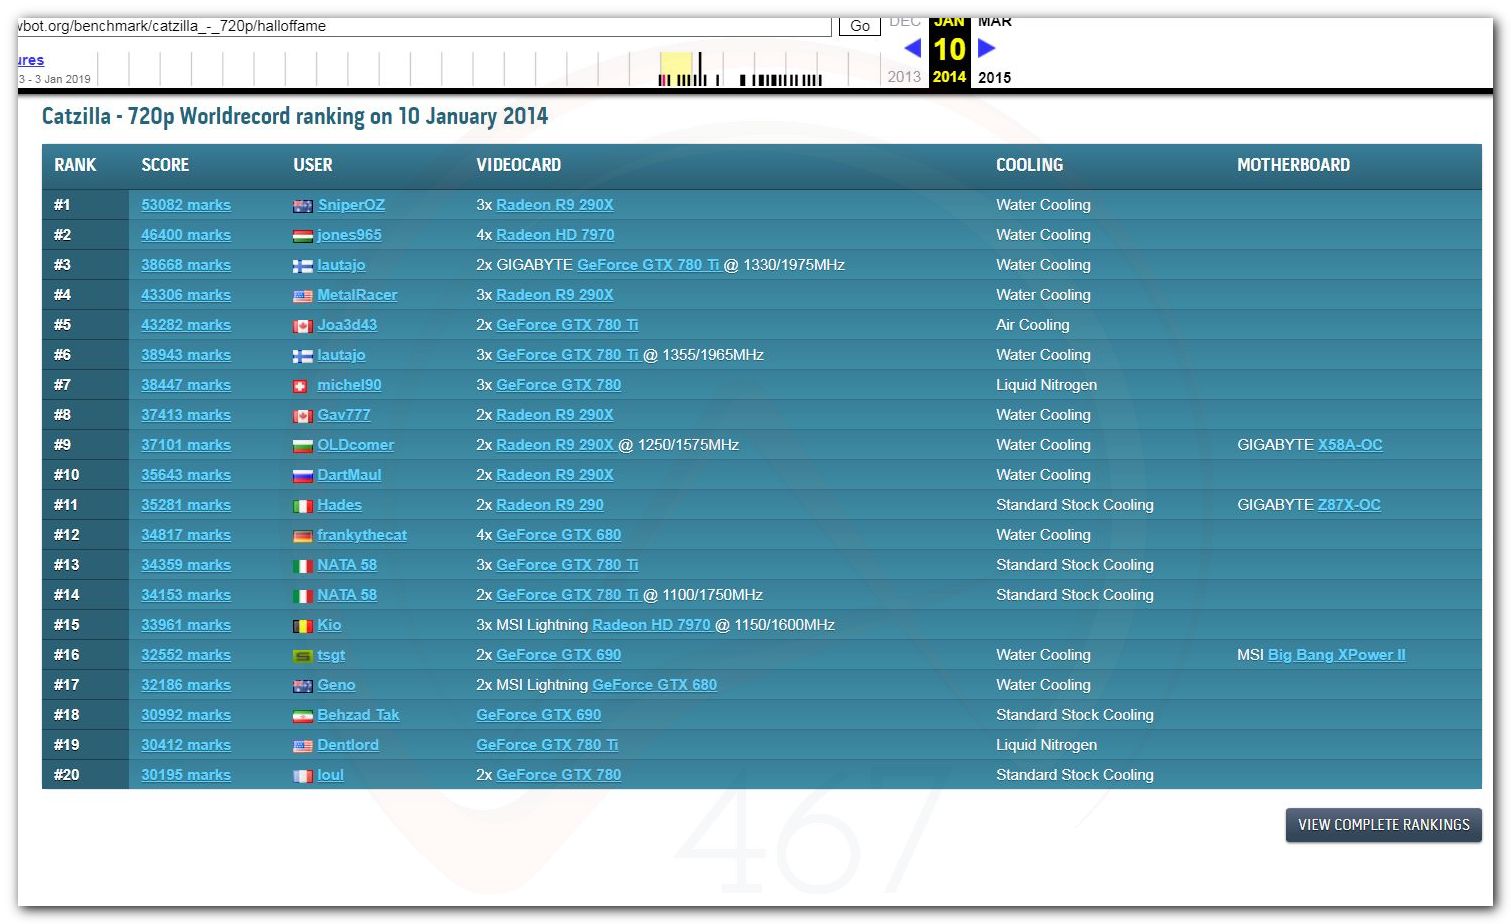Image resolution: width=1511 pixels, height=924 pixels.
Task: Open the 43306 marks score link
Action: click(x=186, y=295)
